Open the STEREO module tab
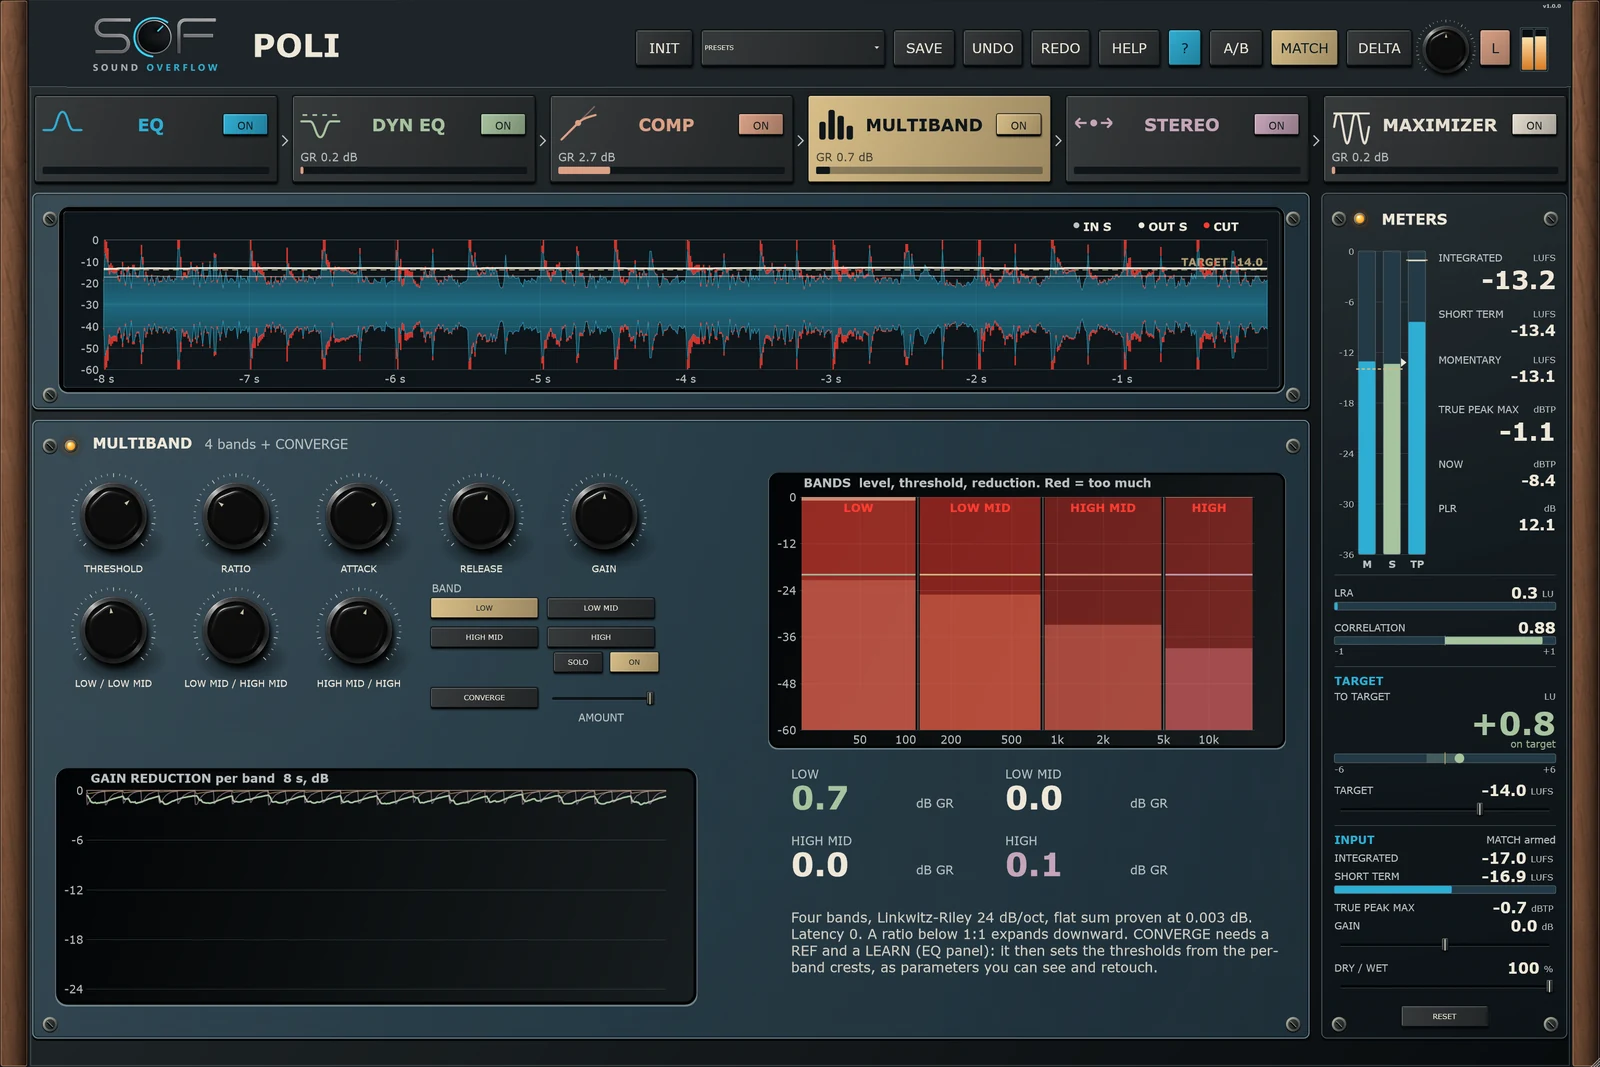Screen dimensions: 1600x1067 (x=1187, y=139)
